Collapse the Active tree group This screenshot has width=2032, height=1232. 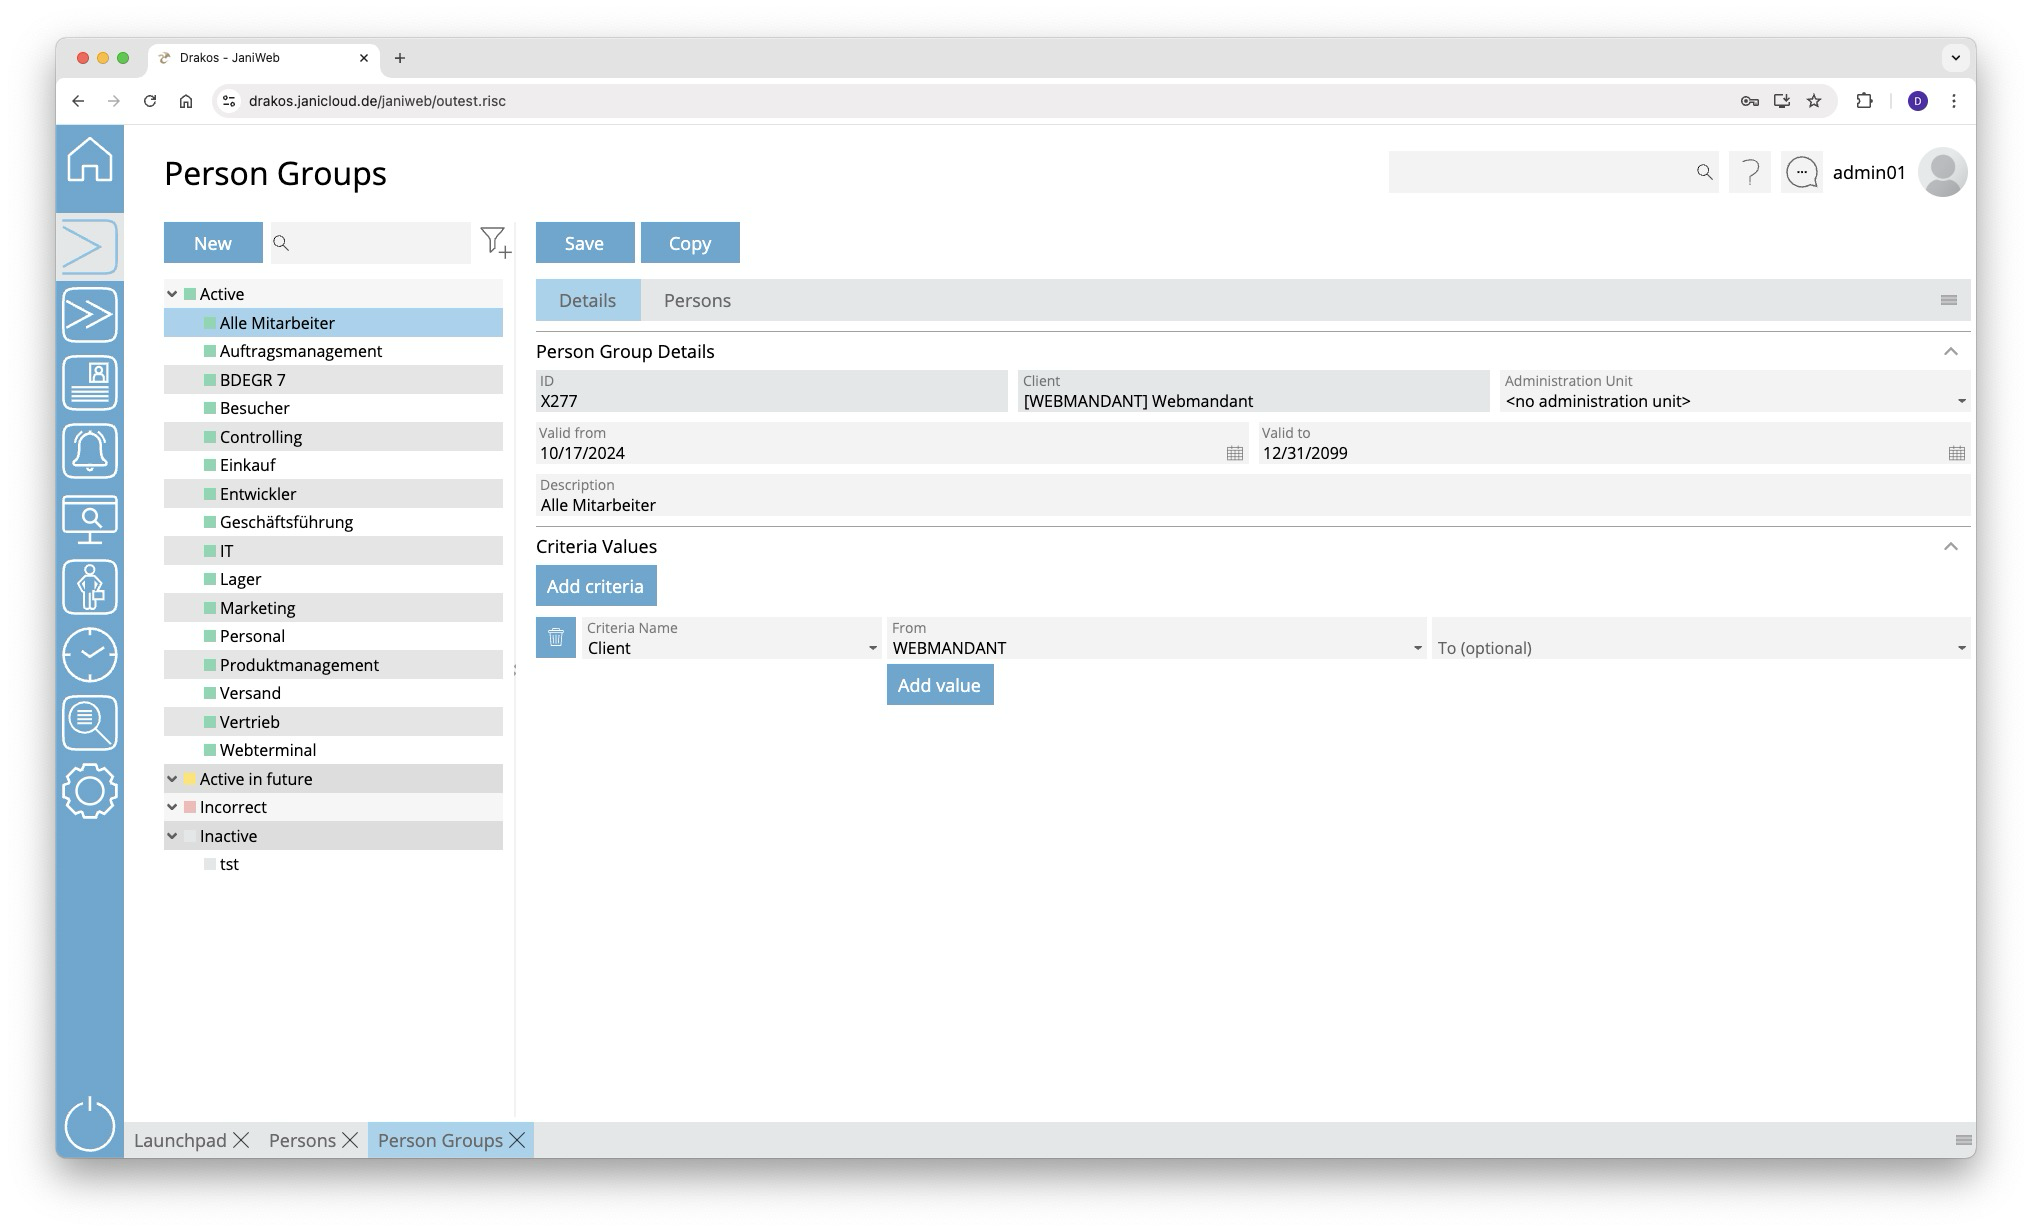[172, 294]
